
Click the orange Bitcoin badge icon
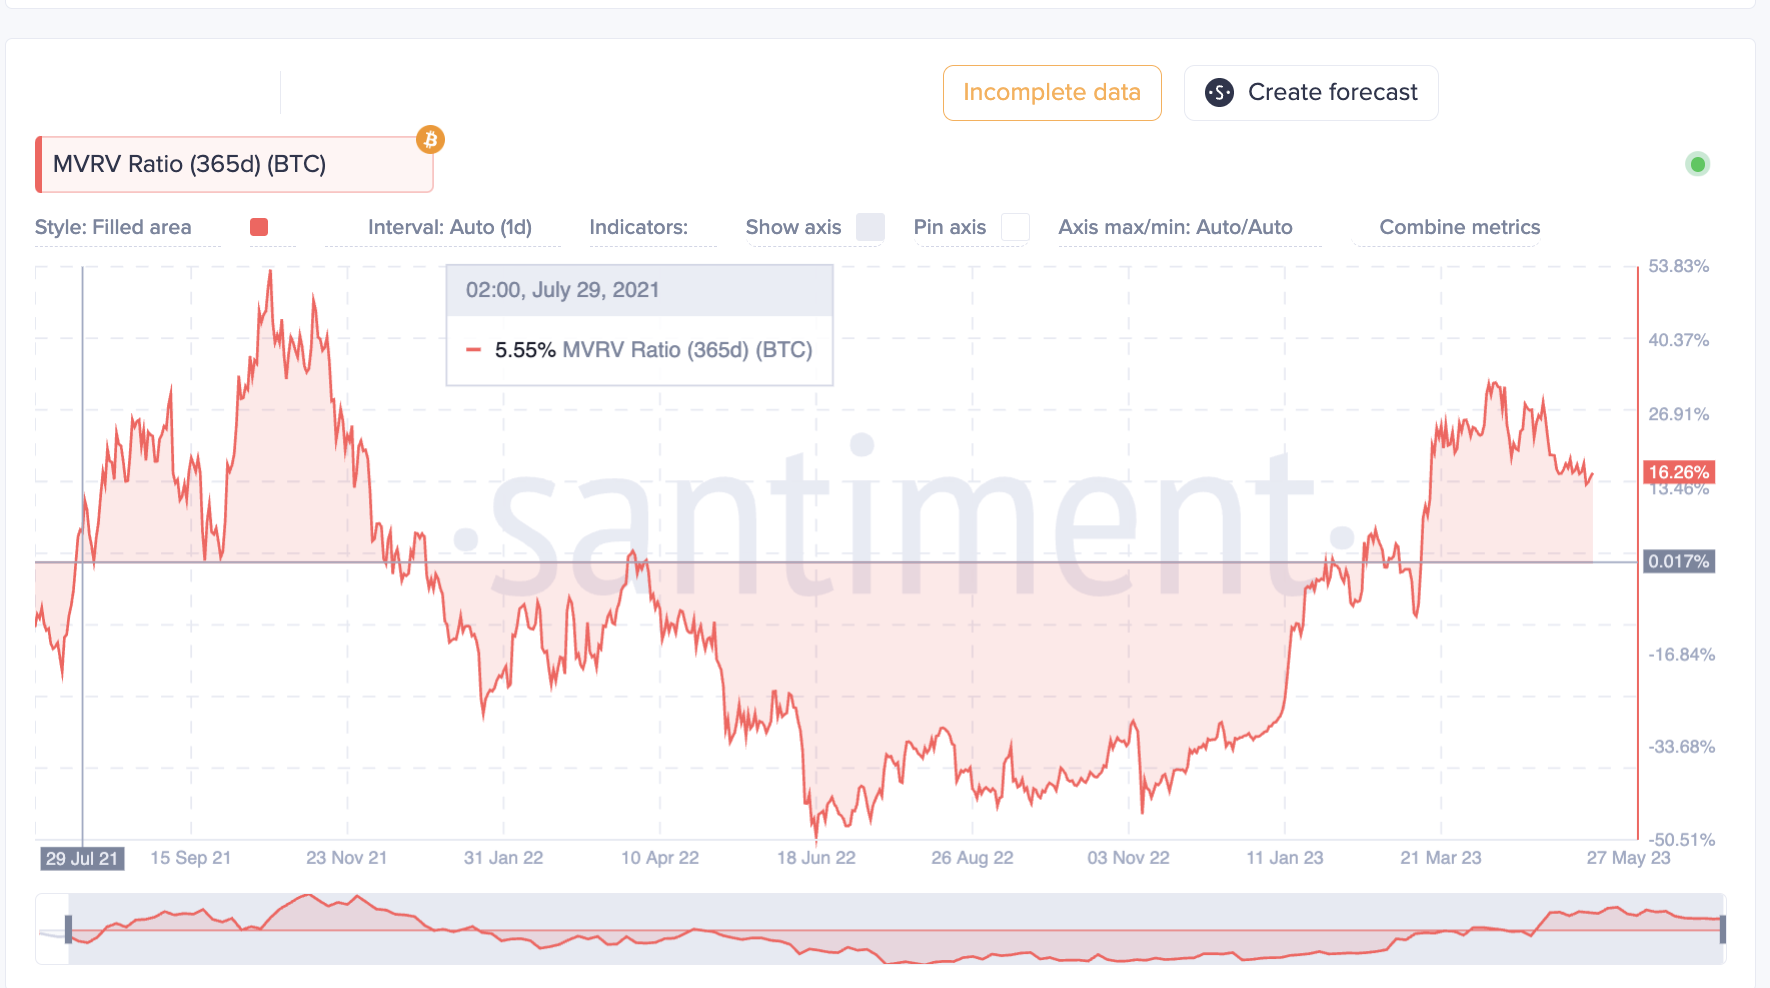tap(431, 140)
